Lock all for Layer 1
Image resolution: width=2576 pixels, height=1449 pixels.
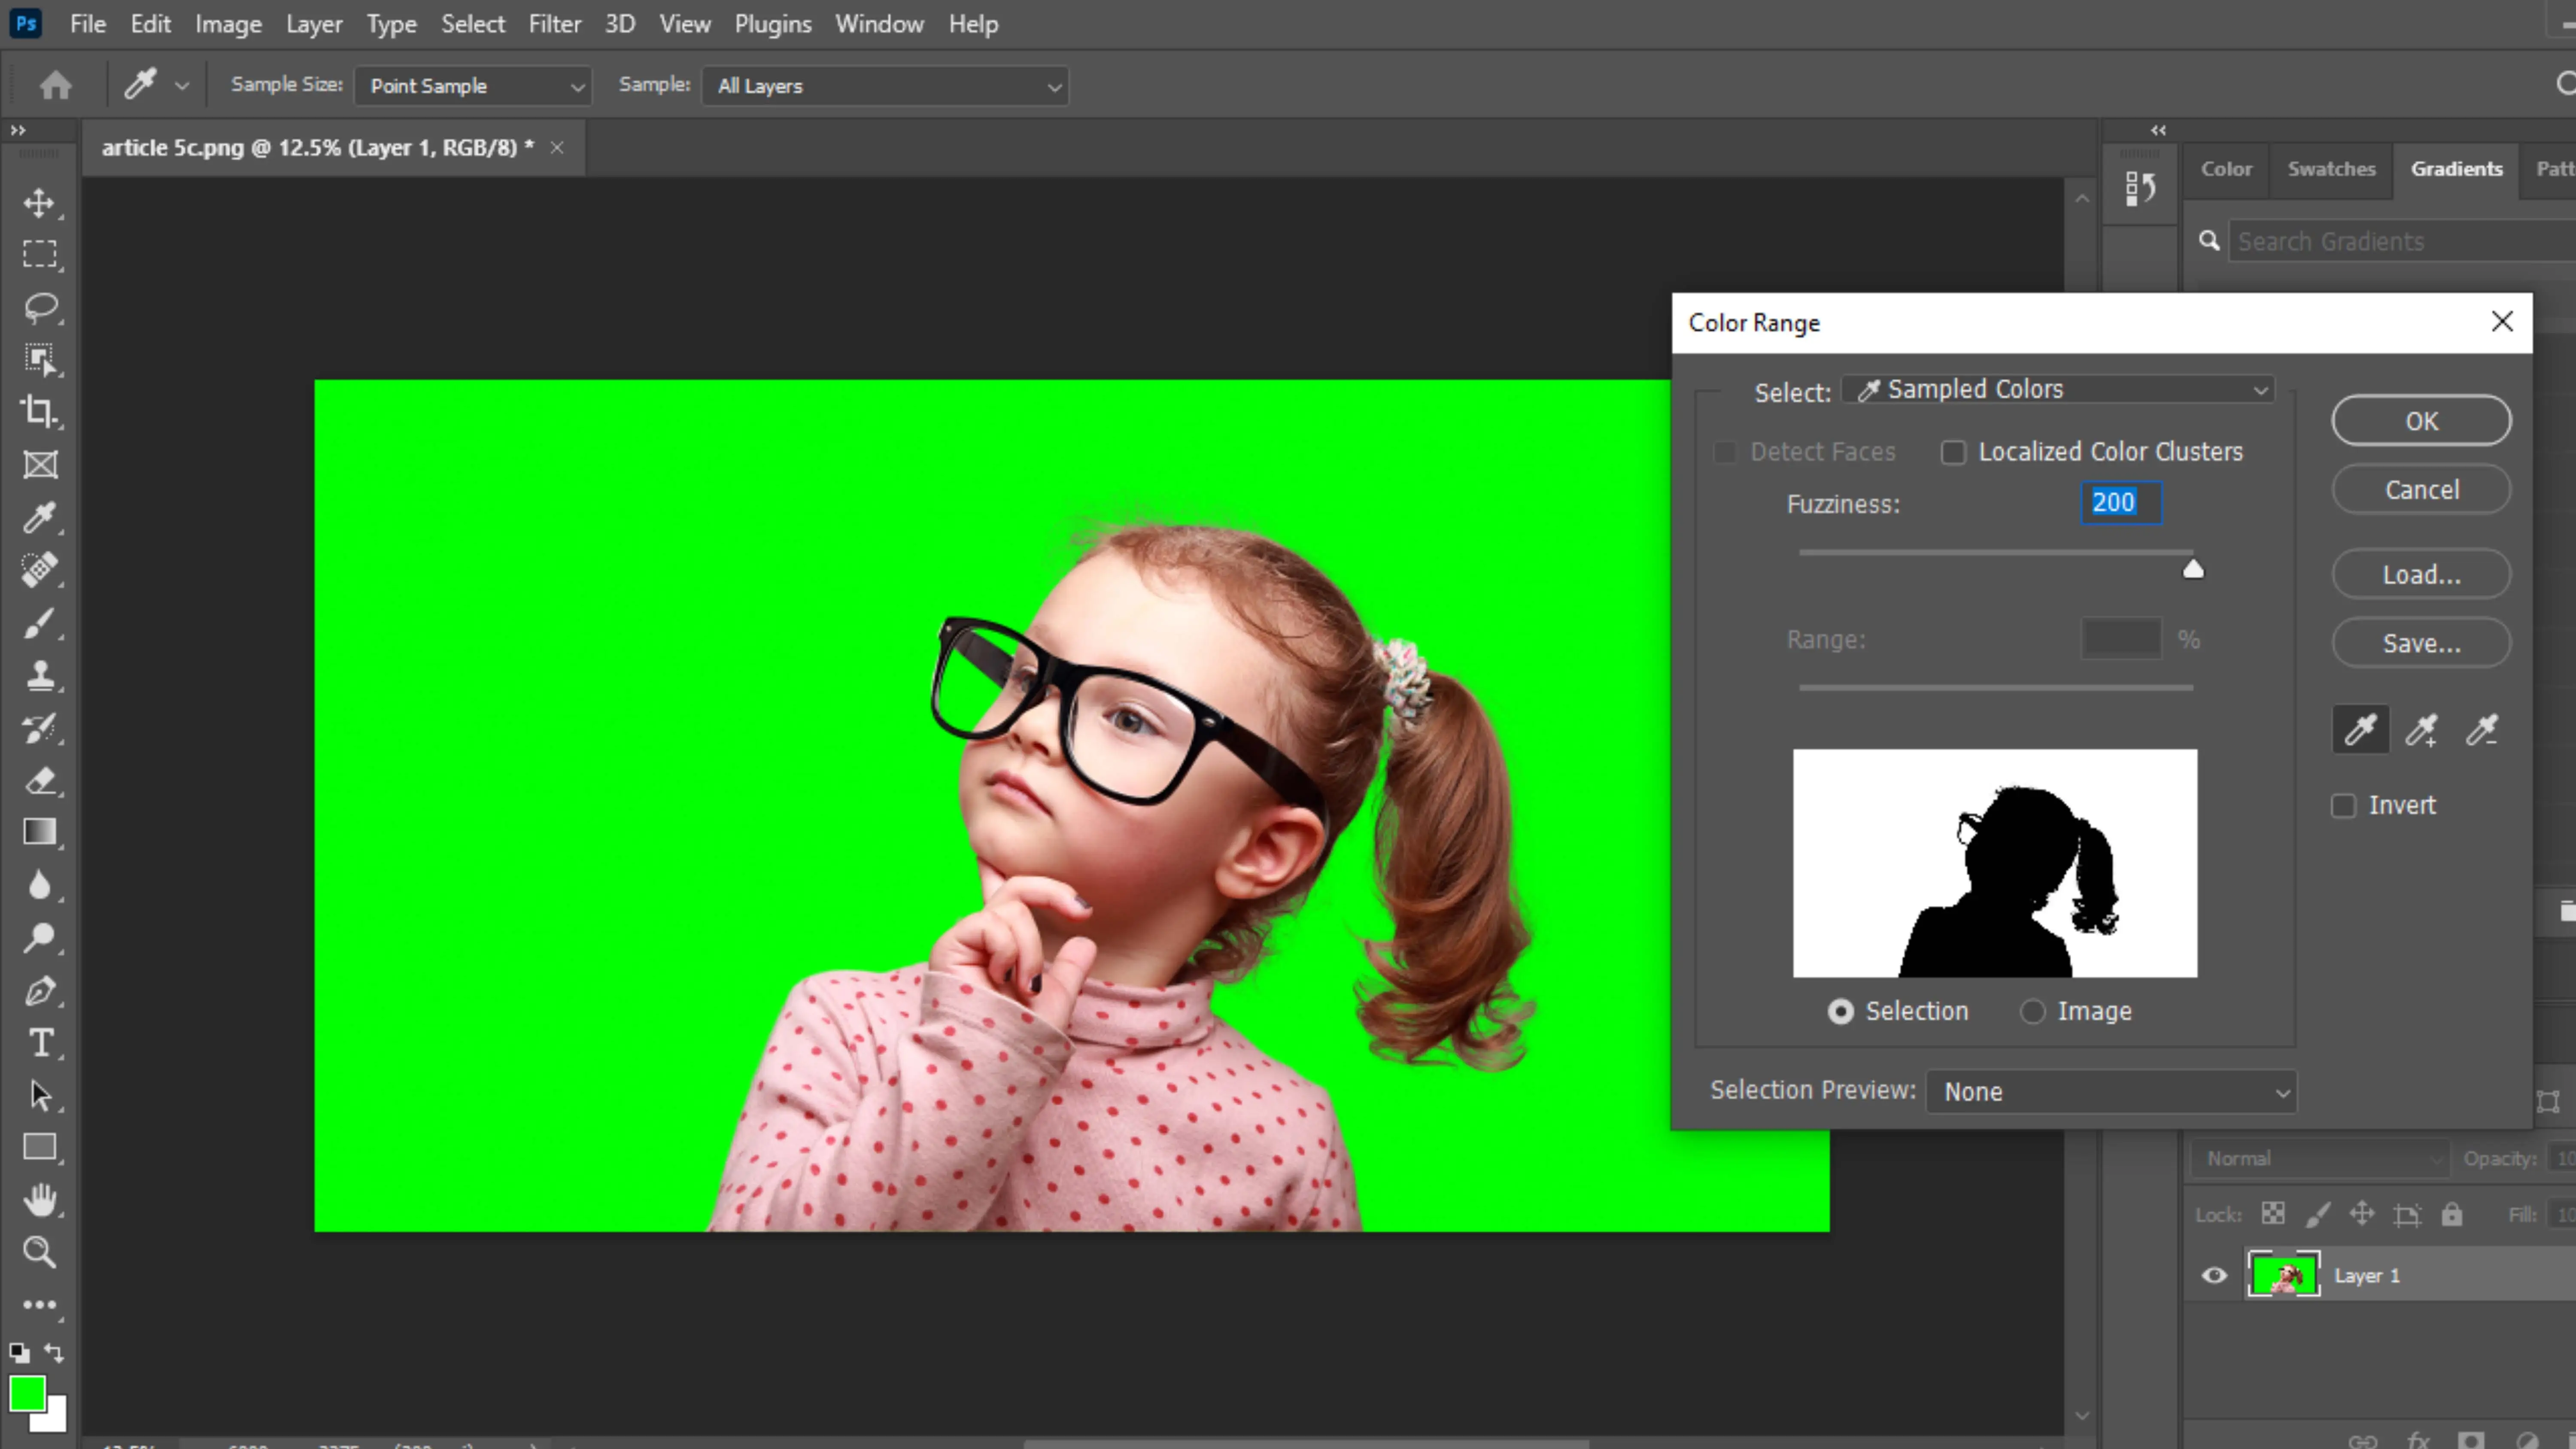click(2451, 1214)
